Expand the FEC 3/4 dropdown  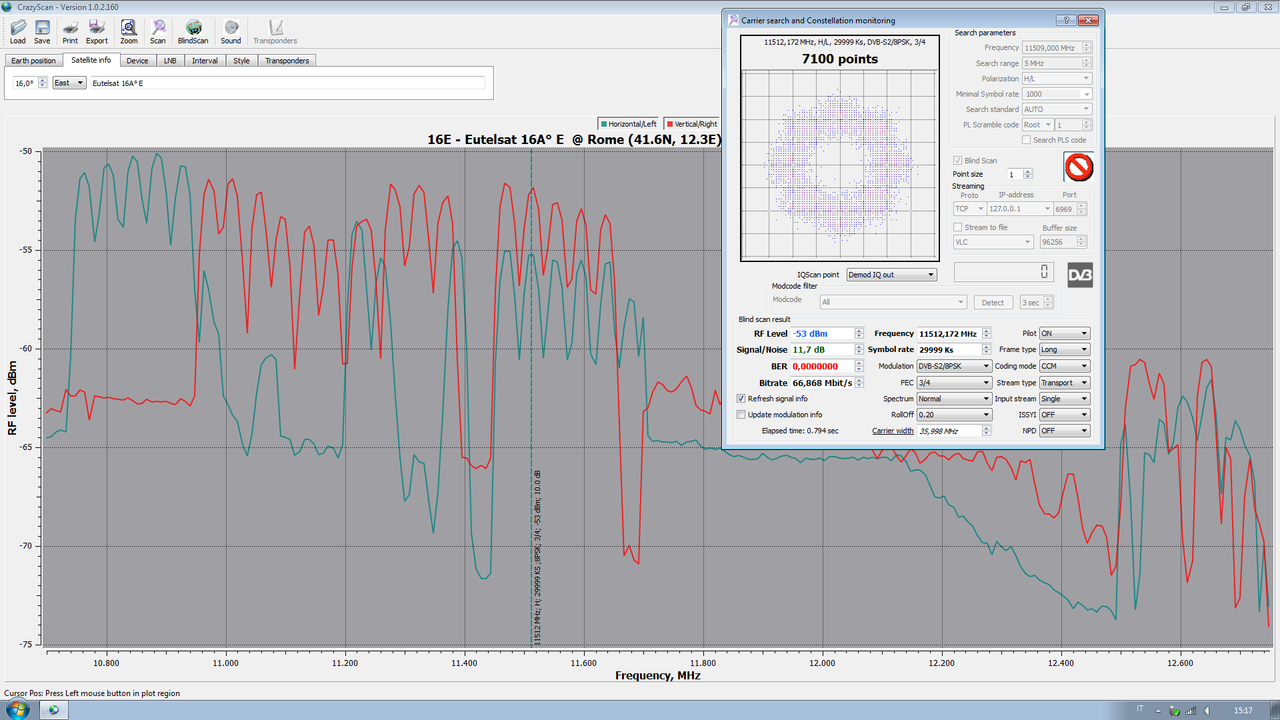954,382
